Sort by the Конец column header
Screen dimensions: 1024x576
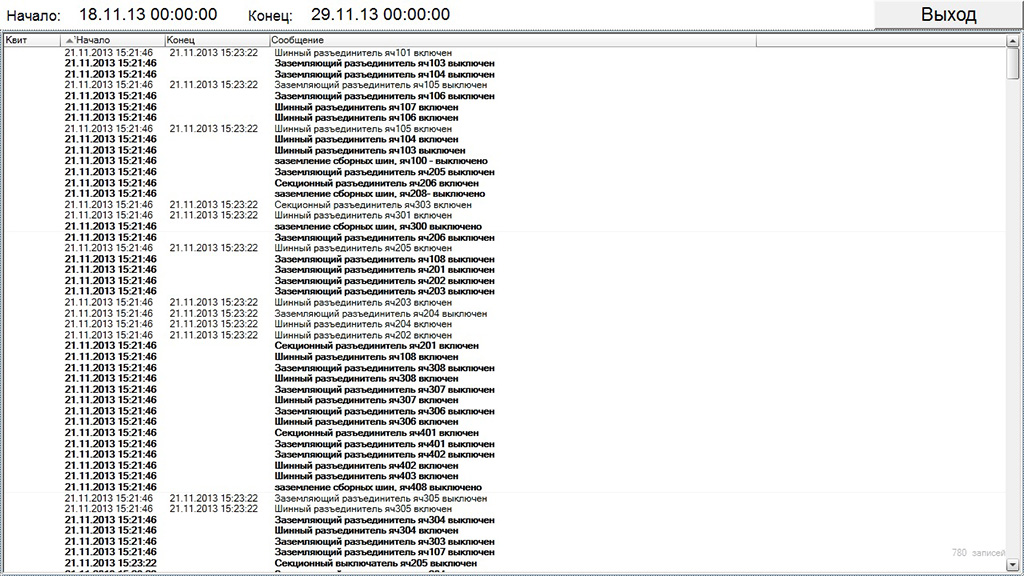(x=217, y=40)
